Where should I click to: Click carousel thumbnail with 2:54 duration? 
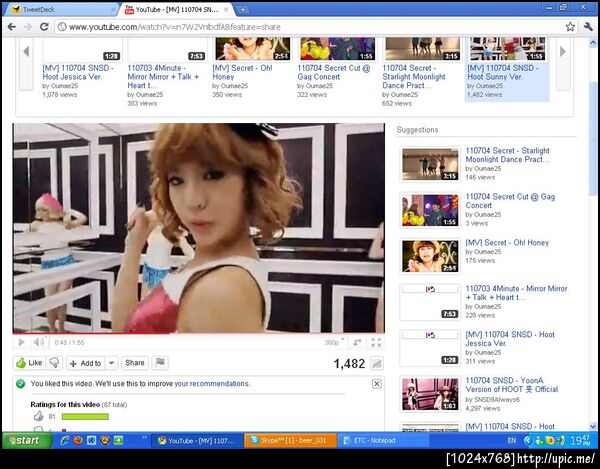(x=253, y=49)
